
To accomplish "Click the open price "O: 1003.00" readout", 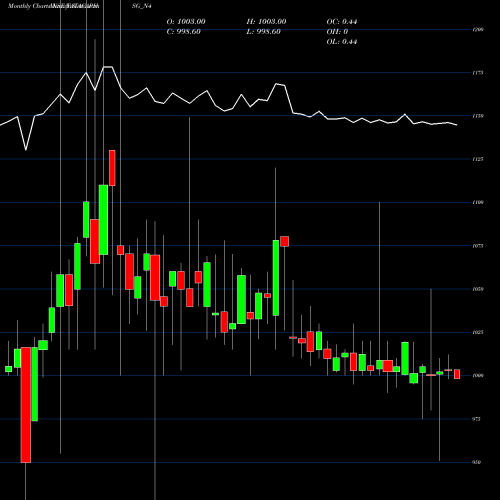I will (186, 22).
